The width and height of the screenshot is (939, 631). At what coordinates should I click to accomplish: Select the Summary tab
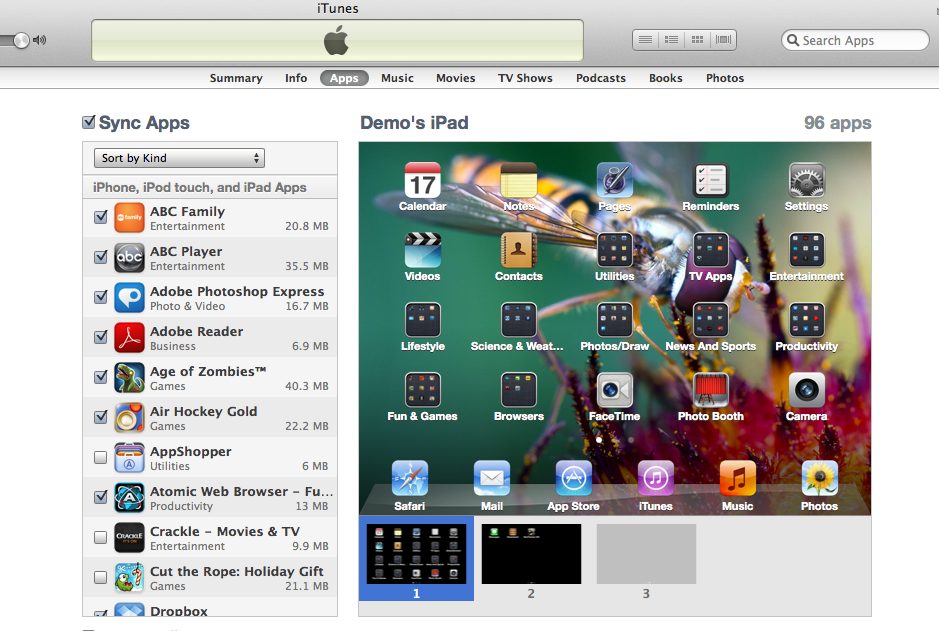tap(236, 78)
